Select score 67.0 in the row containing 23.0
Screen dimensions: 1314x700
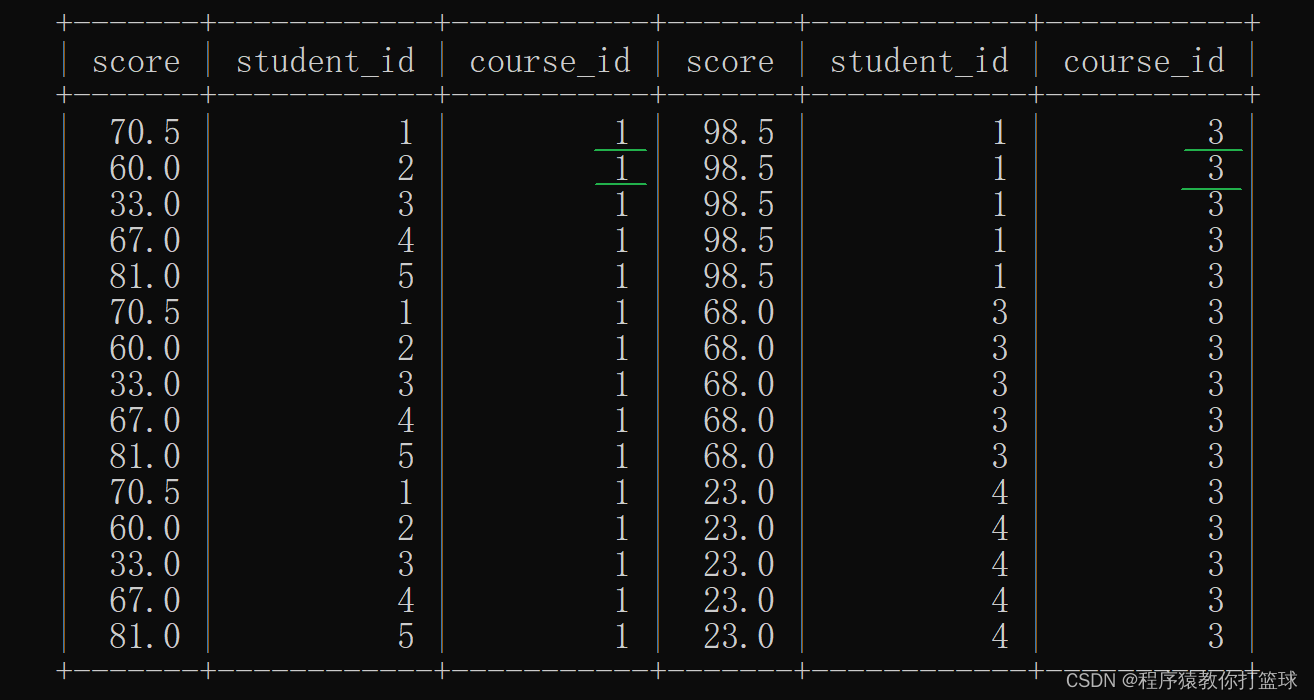[x=145, y=601]
